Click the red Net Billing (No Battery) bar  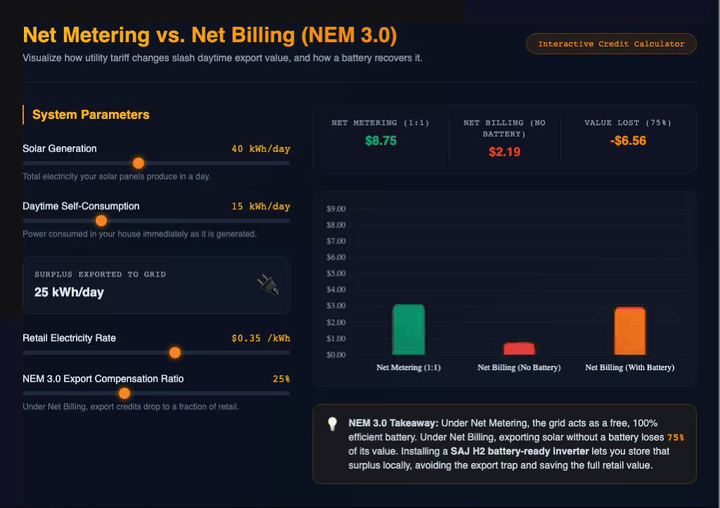click(519, 349)
